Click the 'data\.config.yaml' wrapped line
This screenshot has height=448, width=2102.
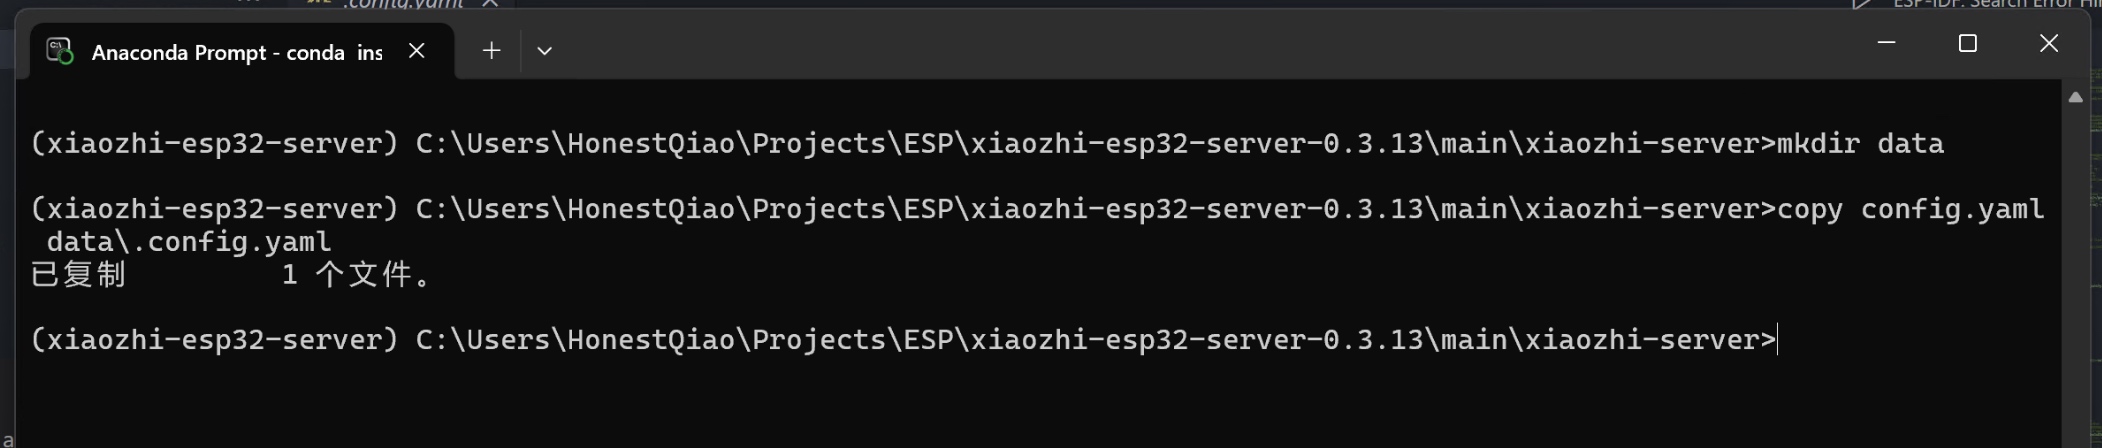[189, 242]
